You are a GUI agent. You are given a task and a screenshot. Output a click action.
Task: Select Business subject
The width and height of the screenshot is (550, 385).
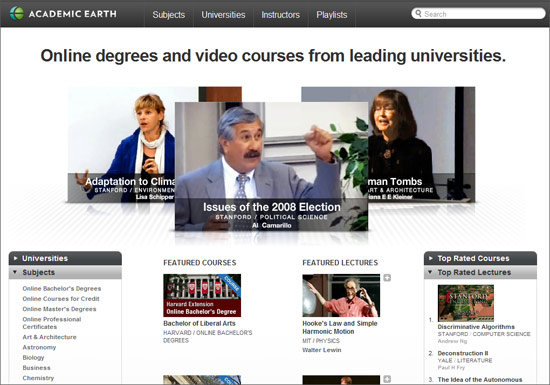(36, 367)
